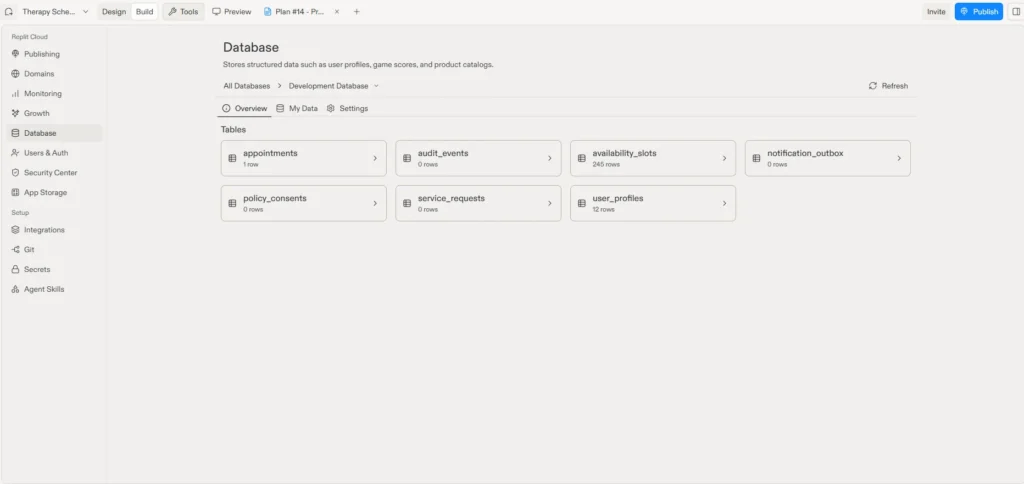Viewport: 1024px width, 484px height.
Task: Open notification_outbox table via its chevron
Action: (x=899, y=158)
